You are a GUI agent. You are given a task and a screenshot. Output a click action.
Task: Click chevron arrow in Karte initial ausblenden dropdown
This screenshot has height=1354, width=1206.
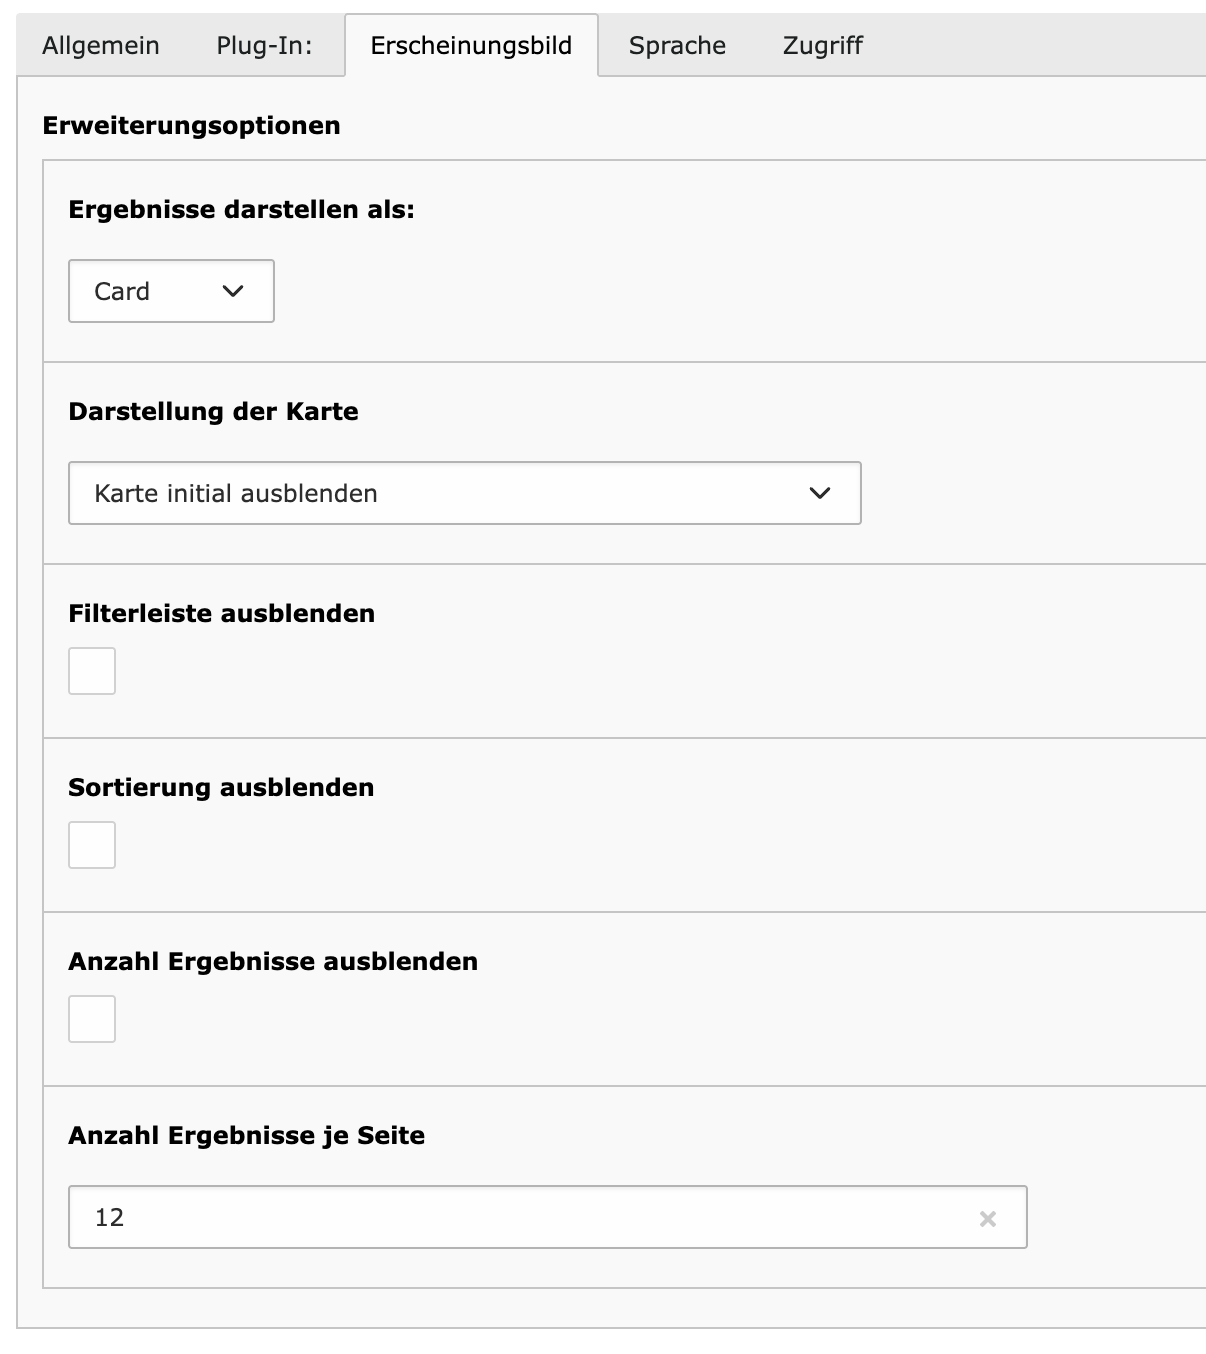pyautogui.click(x=820, y=493)
